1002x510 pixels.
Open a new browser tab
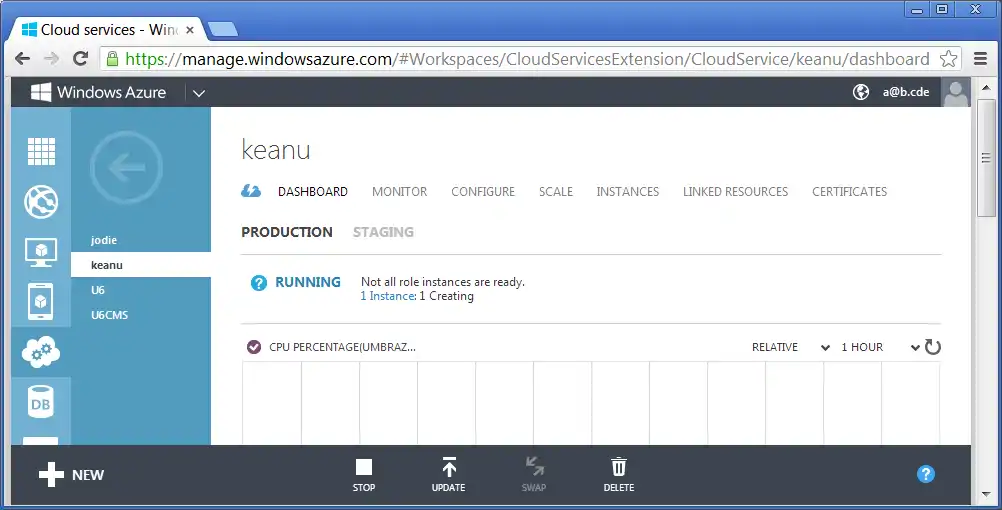[223, 29]
